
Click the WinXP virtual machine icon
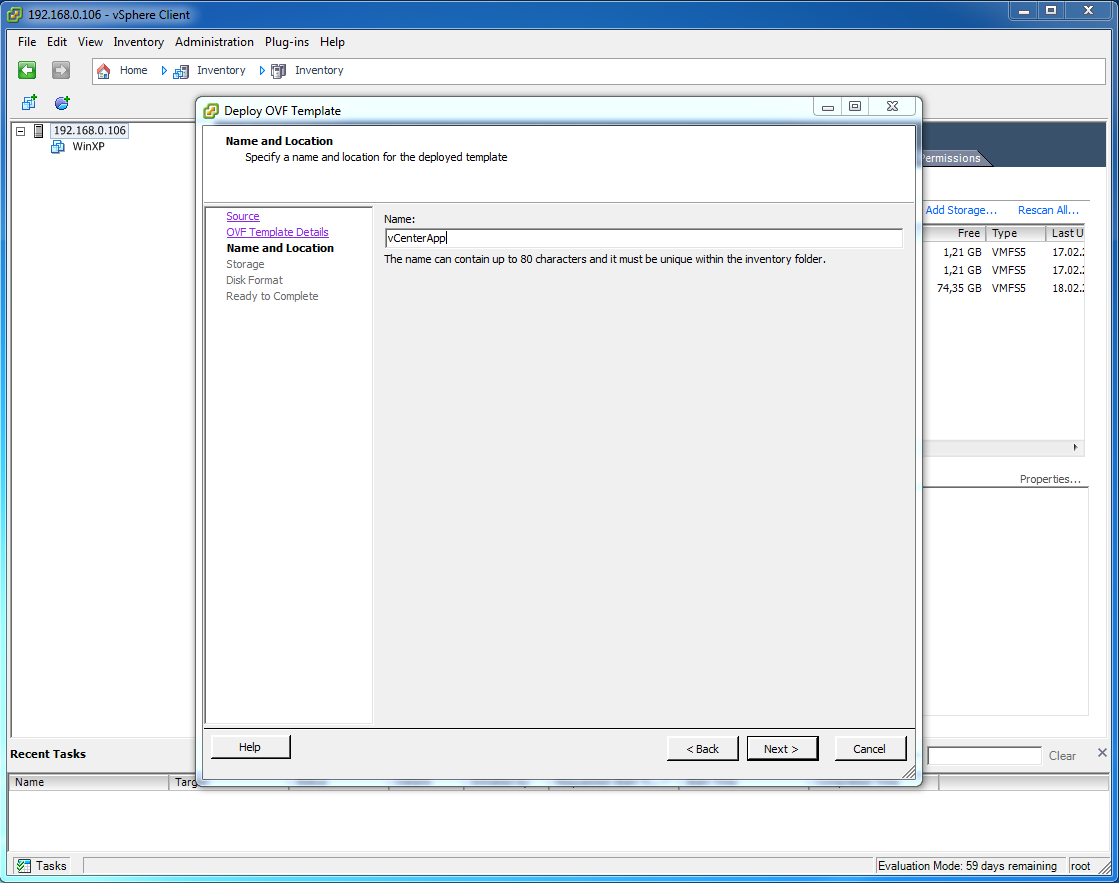[x=58, y=146]
